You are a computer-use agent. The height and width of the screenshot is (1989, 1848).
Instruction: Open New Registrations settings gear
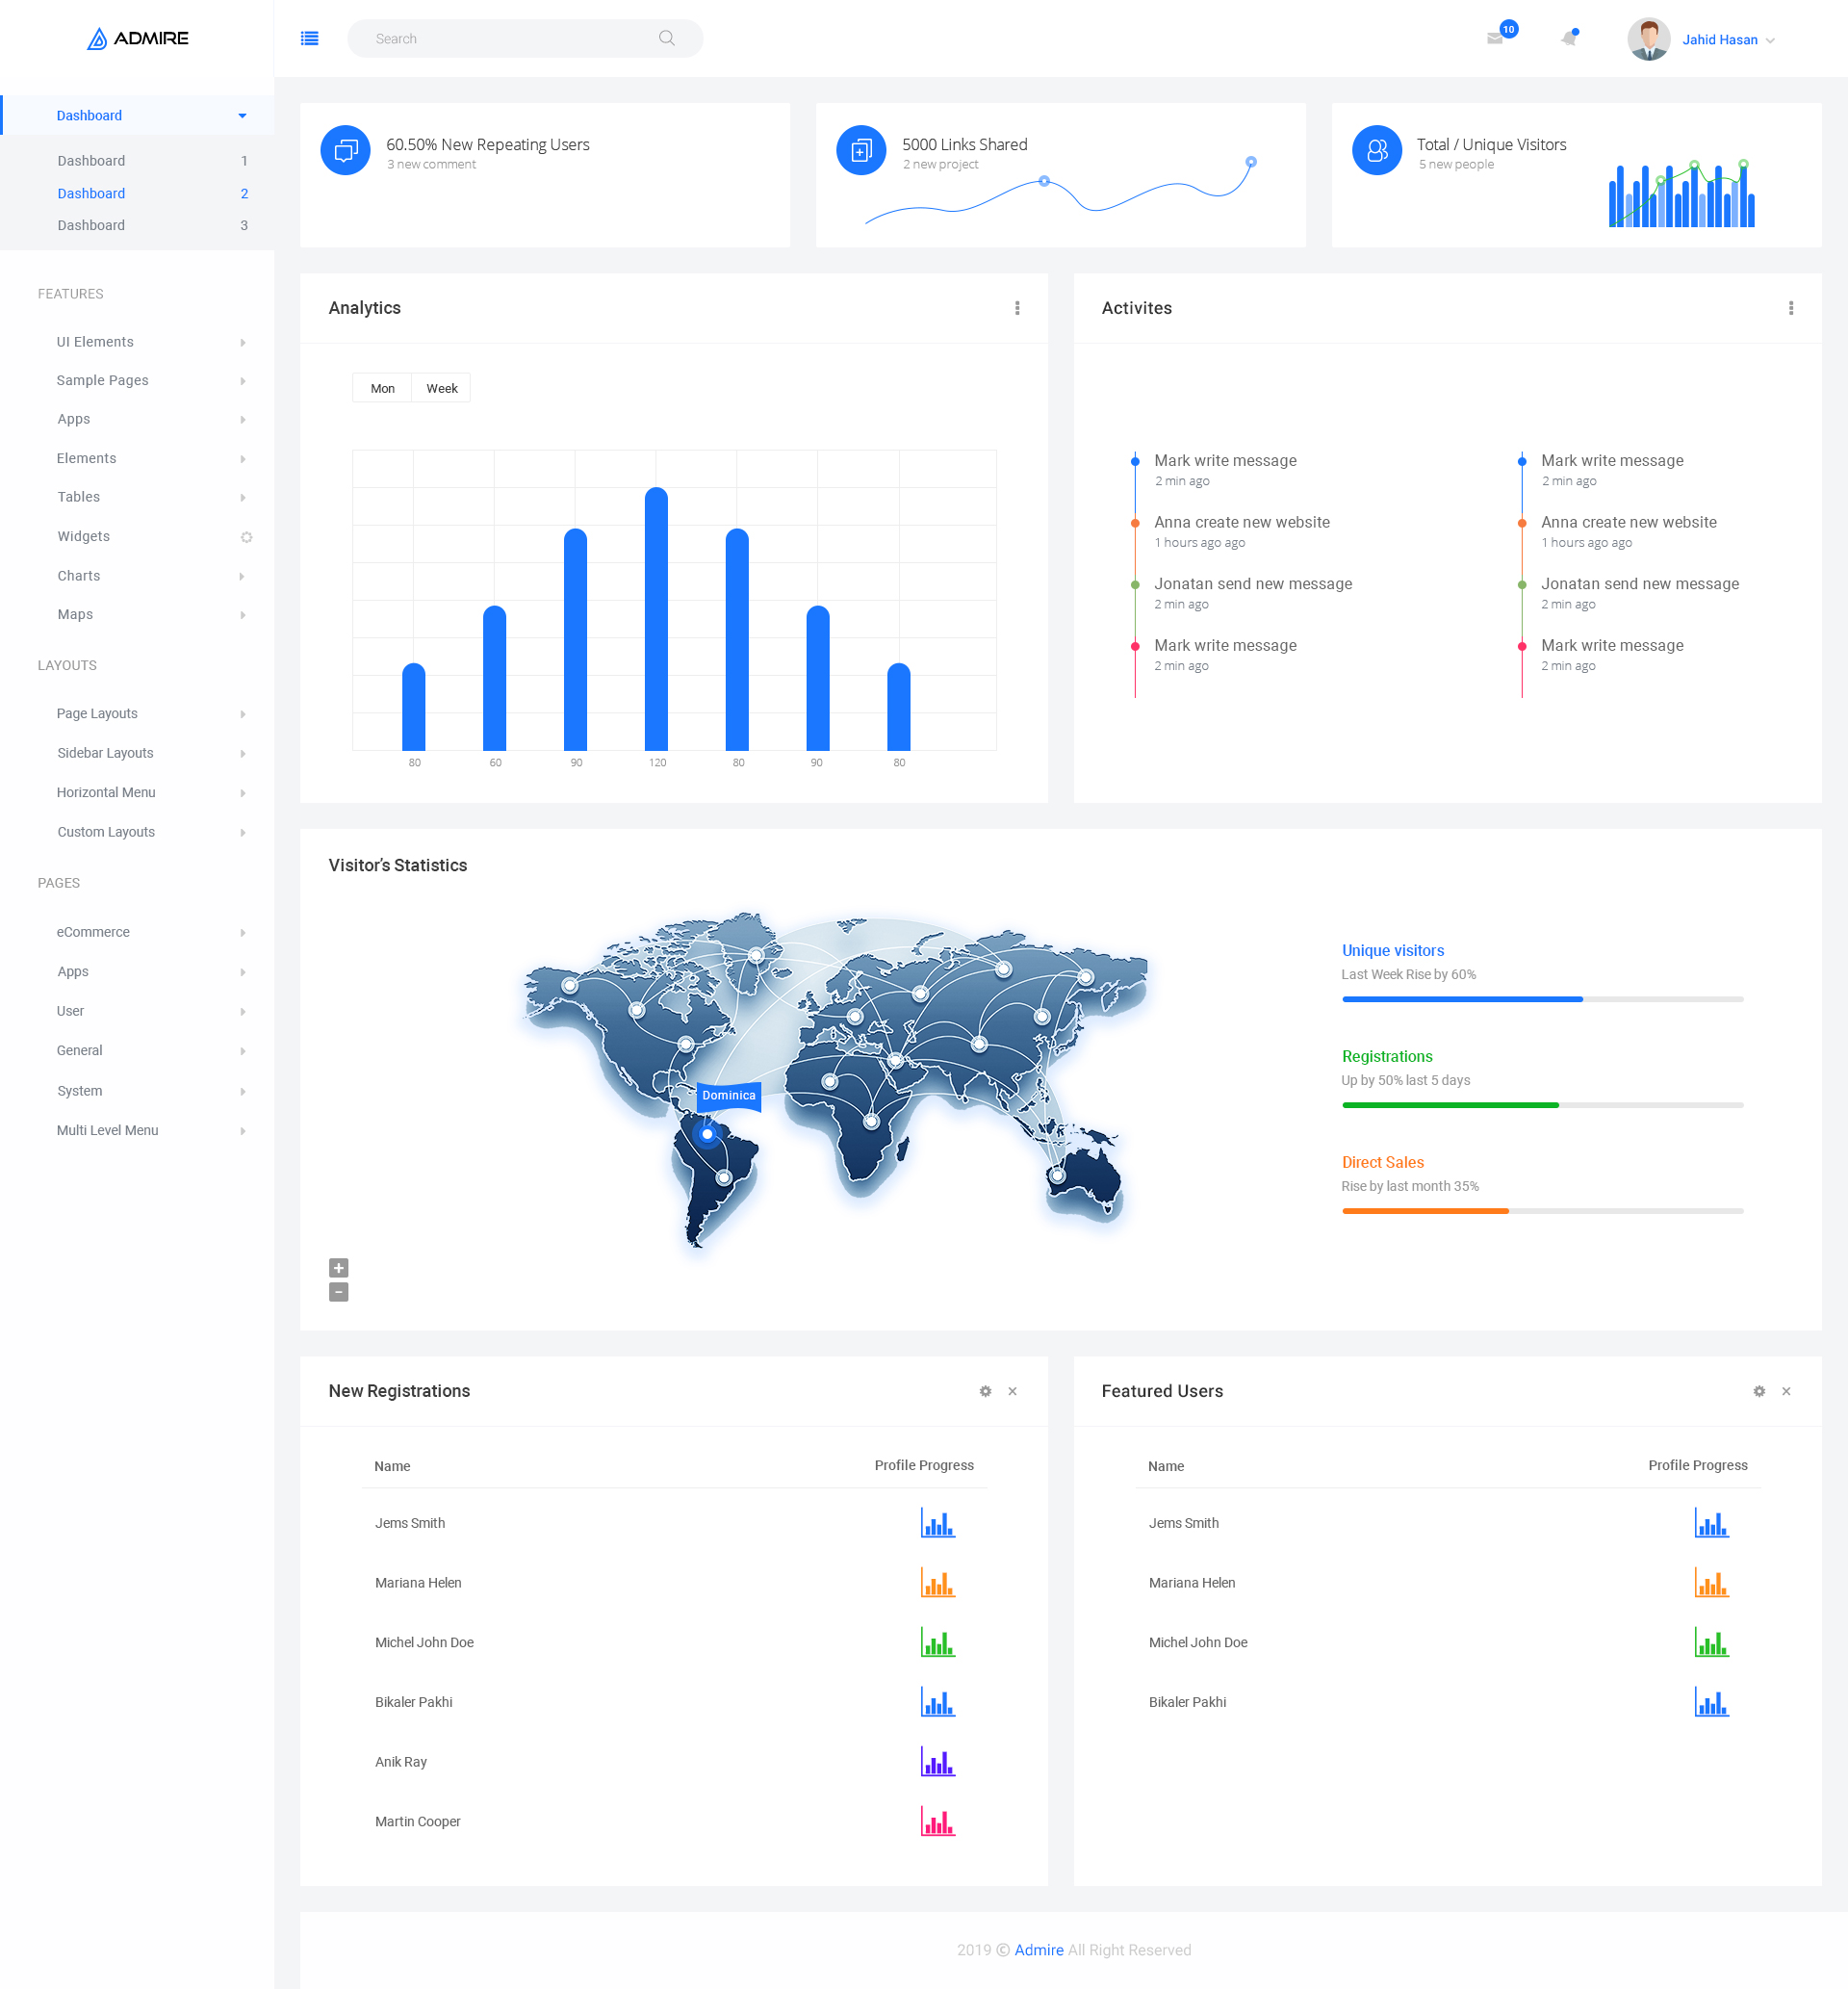click(985, 1391)
